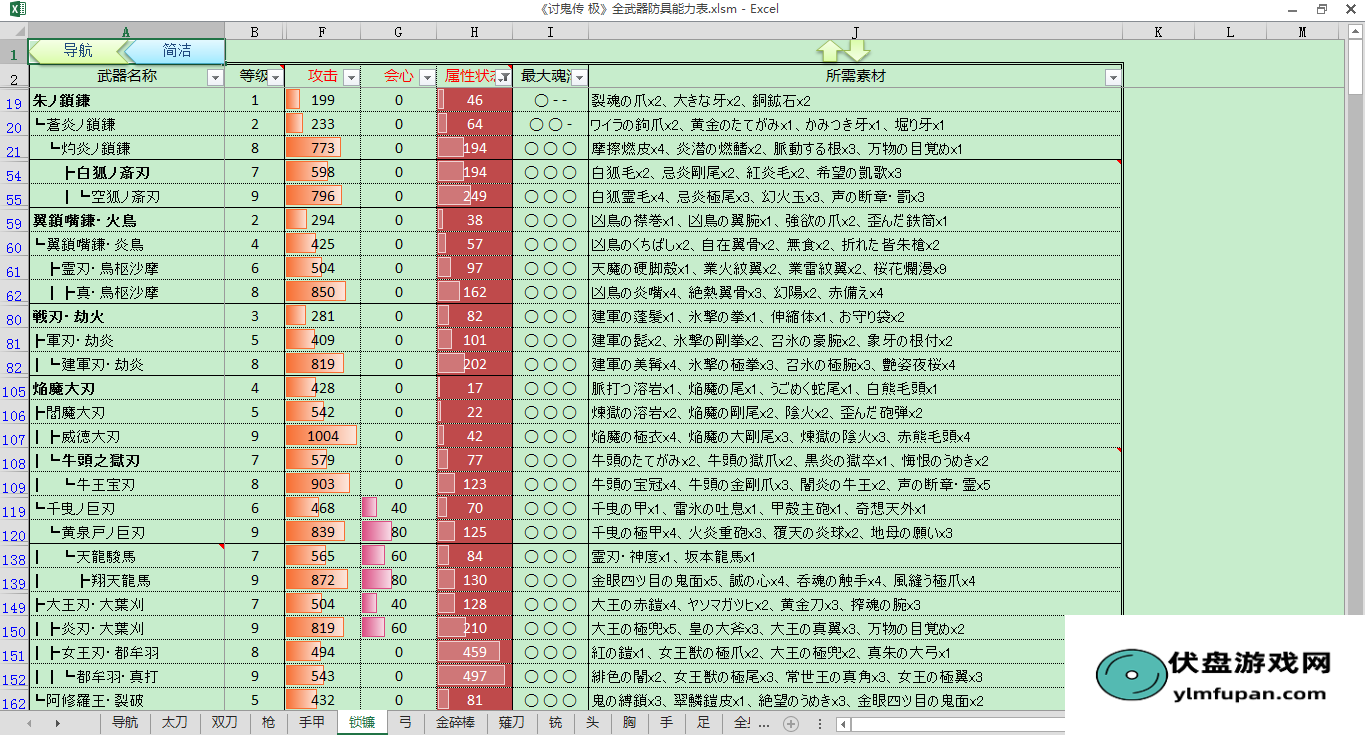This screenshot has width=1365, height=735.
Task: Click the green down arrow above column J
Action: 857,51
